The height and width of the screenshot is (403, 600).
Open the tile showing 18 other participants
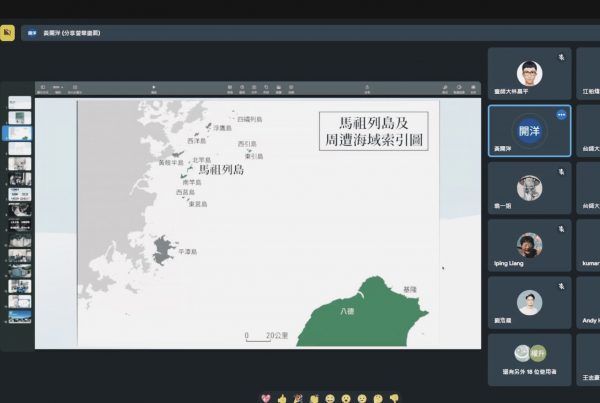[529, 358]
